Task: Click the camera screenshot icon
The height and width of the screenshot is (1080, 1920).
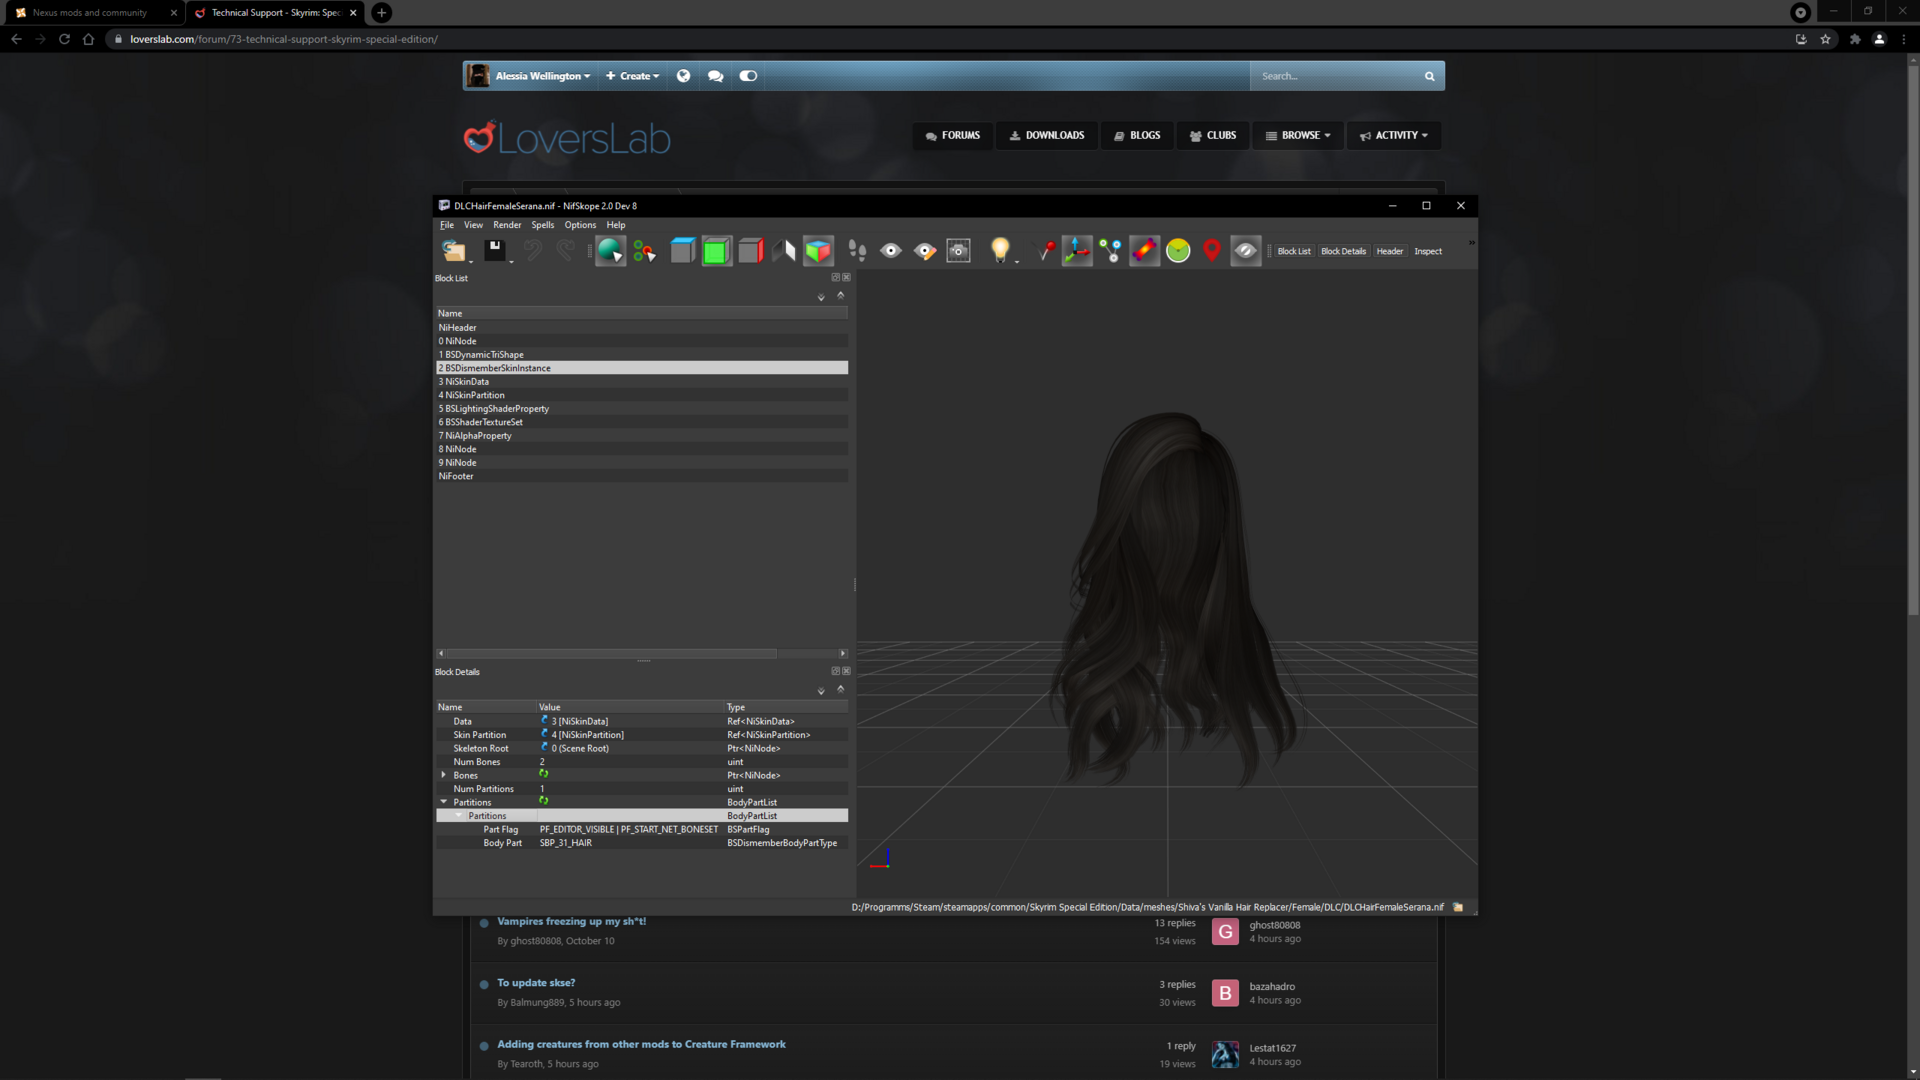Action: click(x=958, y=251)
